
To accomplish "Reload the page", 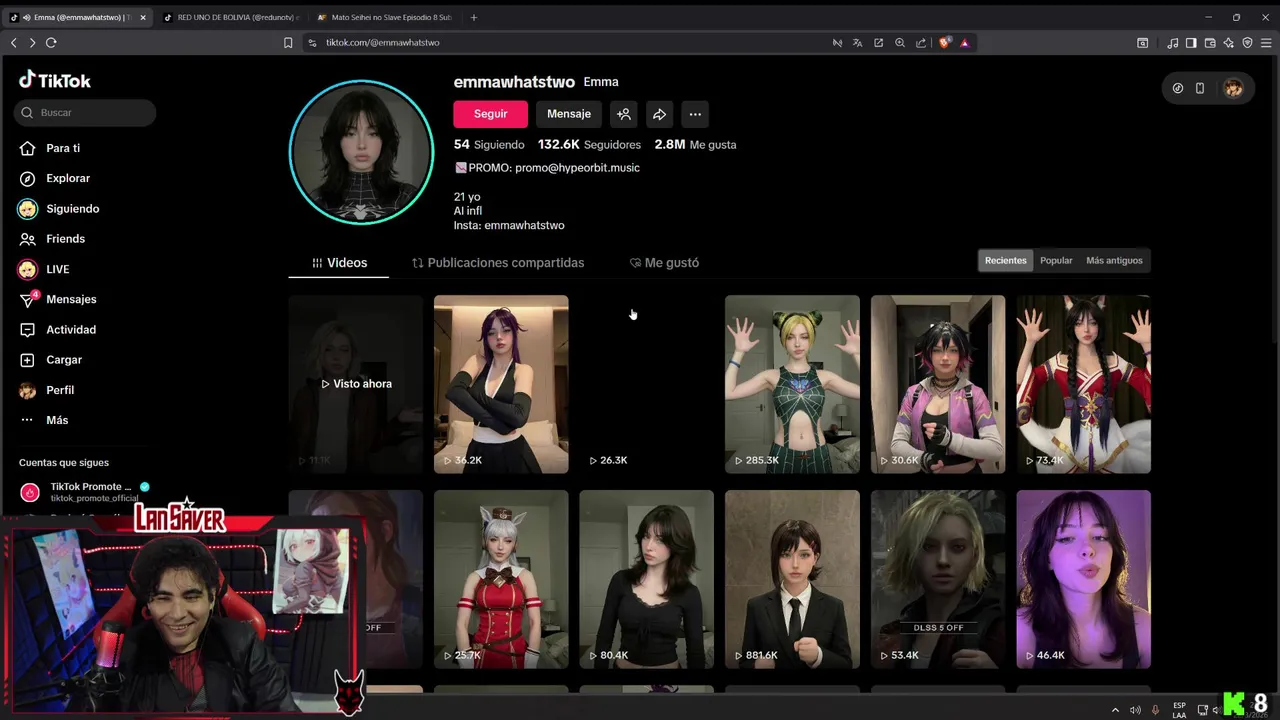I will point(51,43).
